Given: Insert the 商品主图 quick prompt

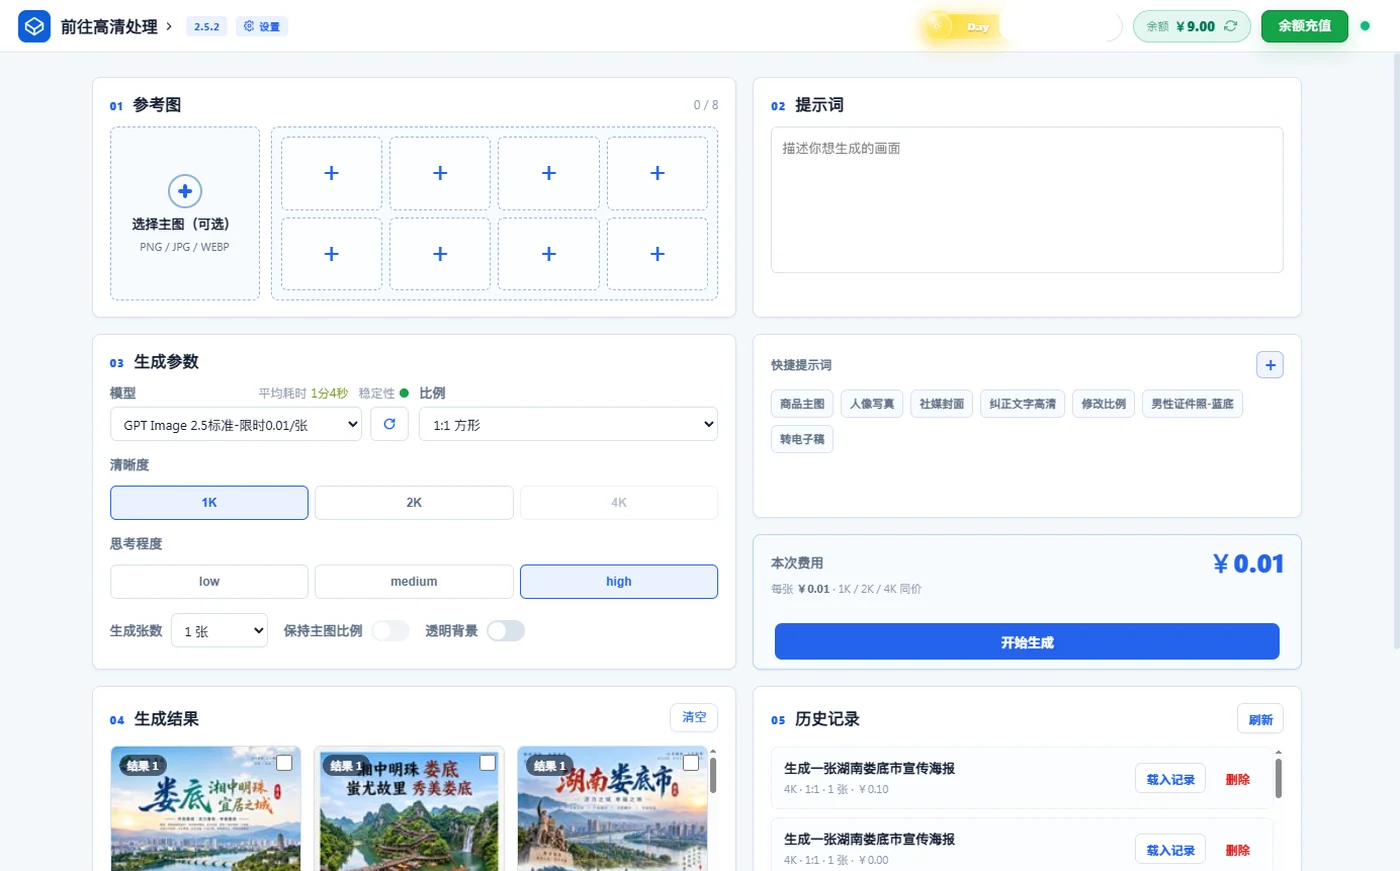Looking at the screenshot, I should [x=802, y=404].
